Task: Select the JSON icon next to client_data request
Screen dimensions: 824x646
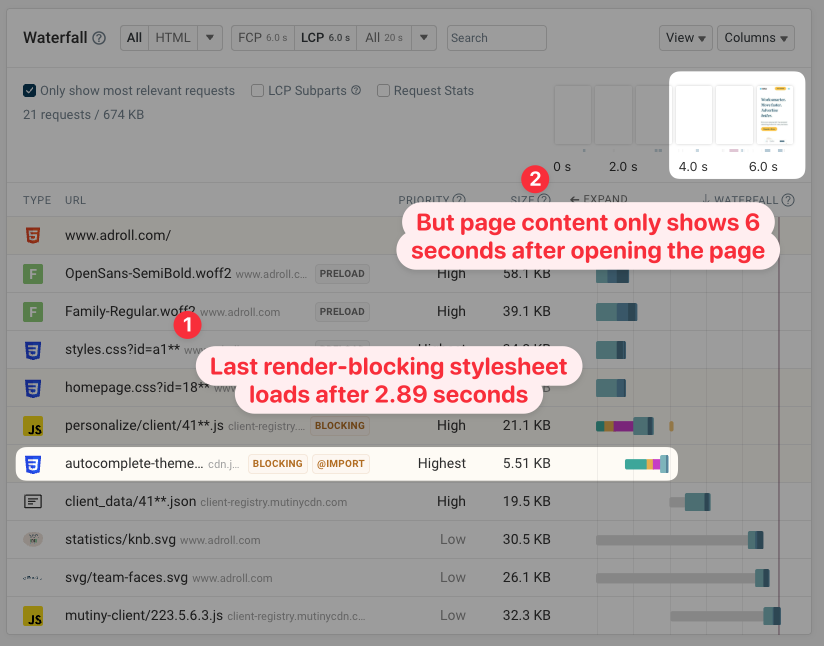Action: point(33,501)
